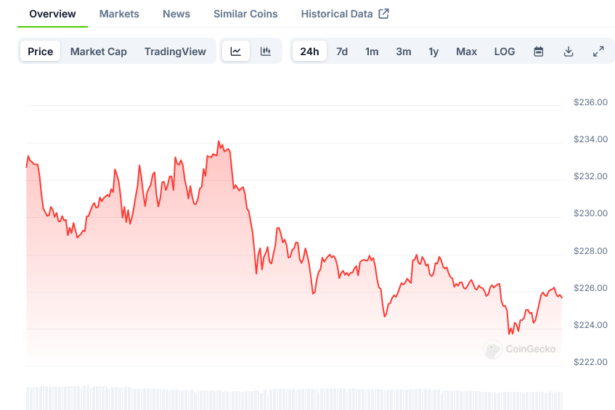This screenshot has width=615, height=410.
Task: Select the Price chart toggle
Action: pyautogui.click(x=41, y=51)
